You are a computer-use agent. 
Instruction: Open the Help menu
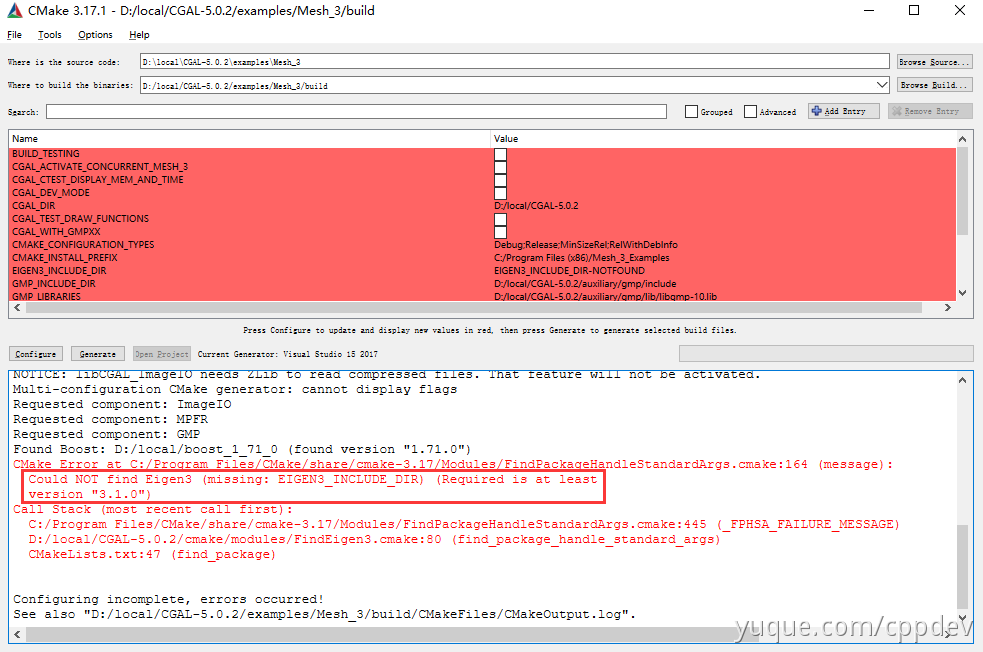pyautogui.click(x=139, y=35)
